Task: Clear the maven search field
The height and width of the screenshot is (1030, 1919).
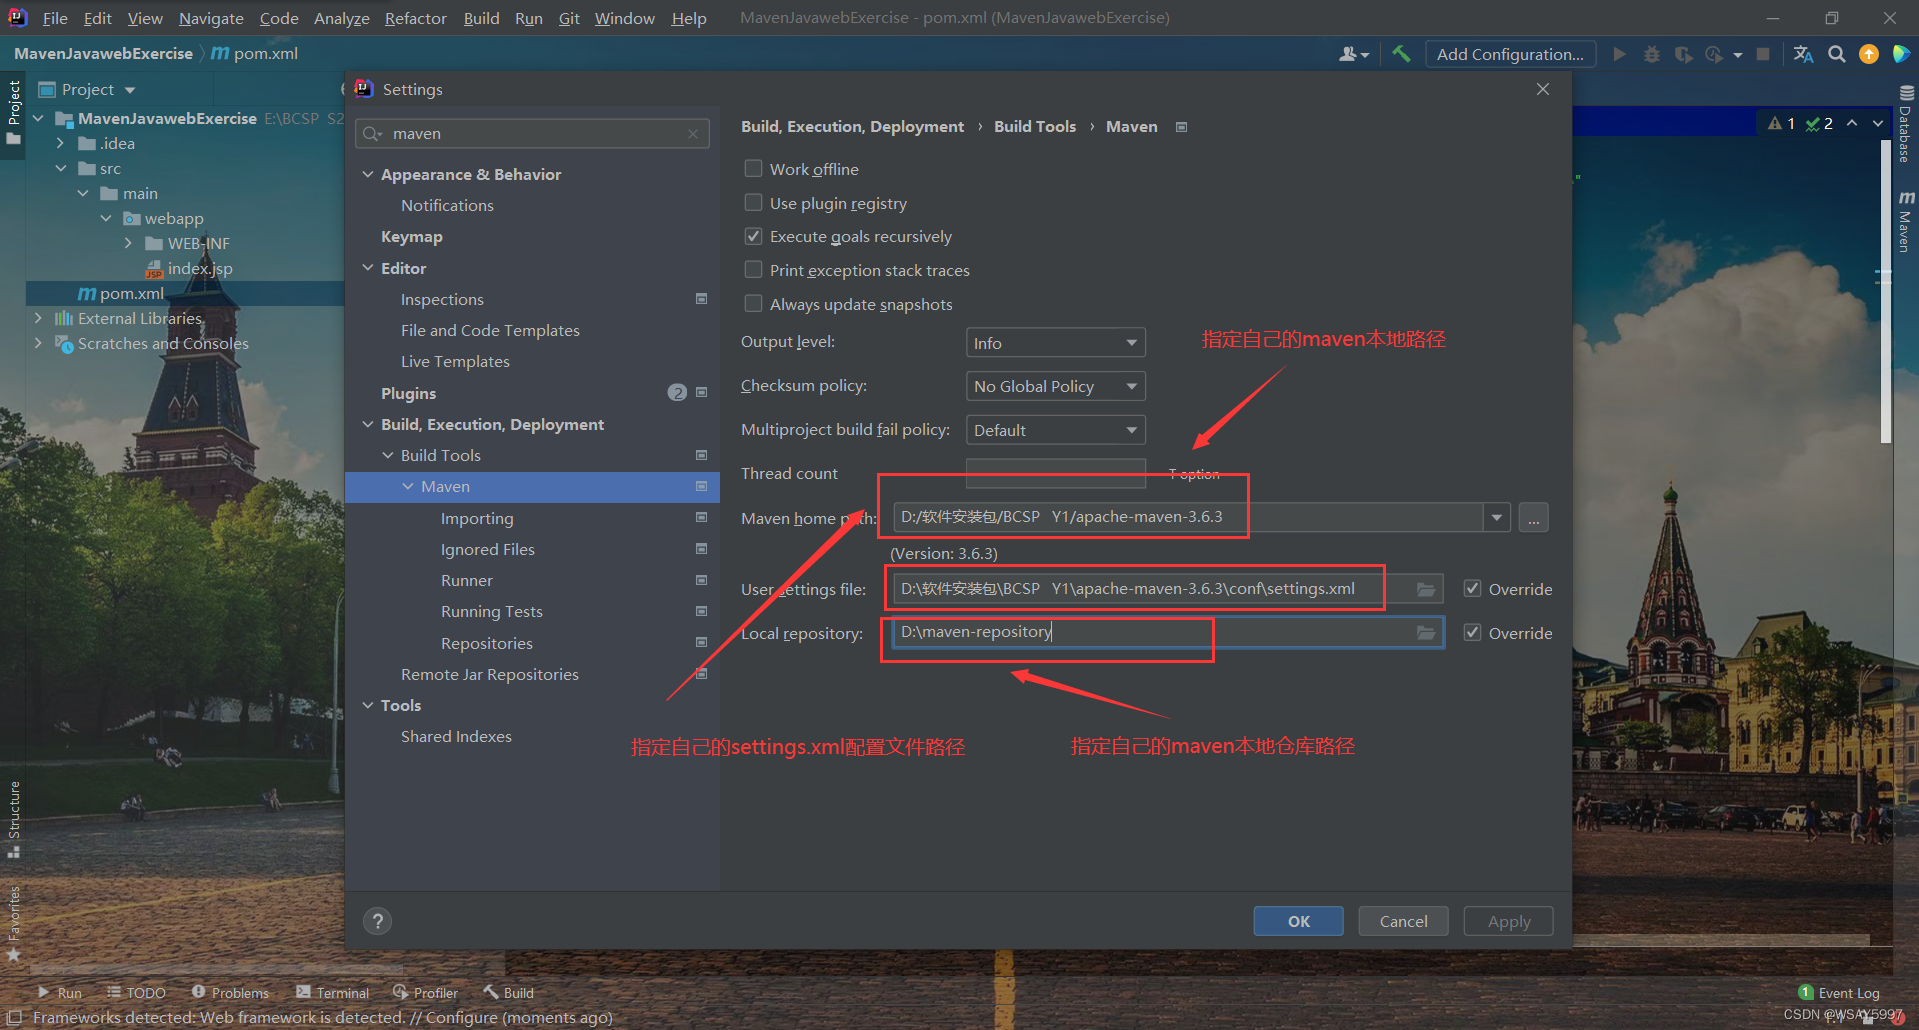Action: 693,134
